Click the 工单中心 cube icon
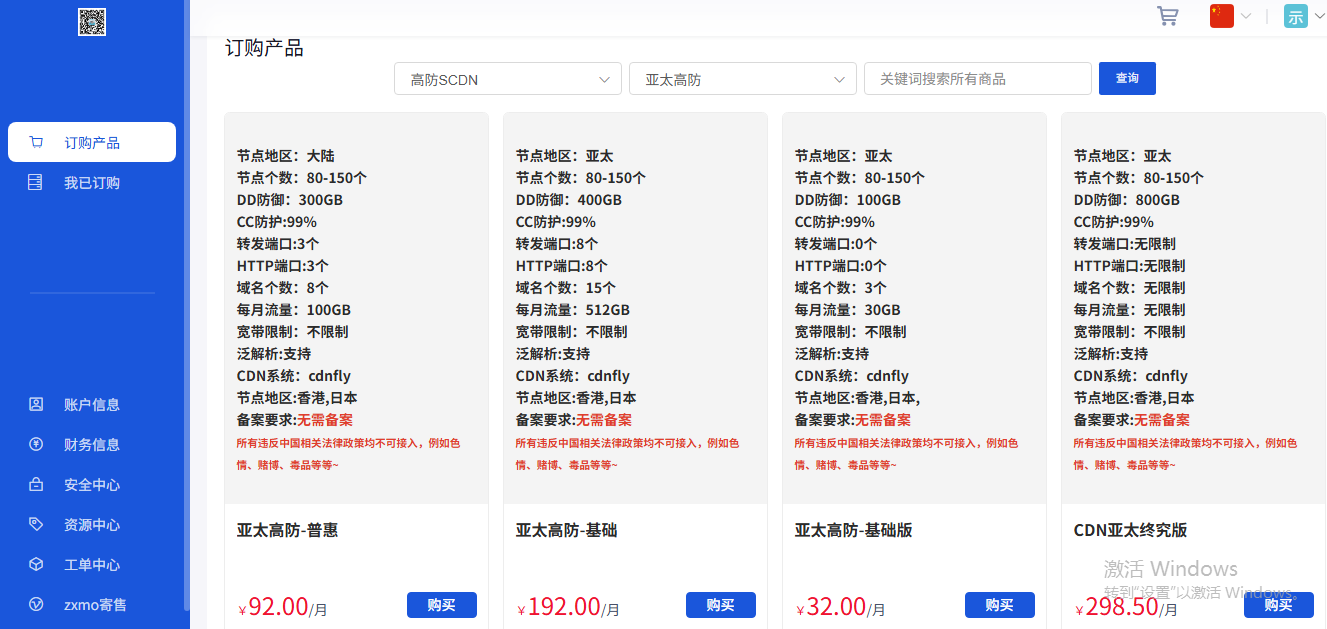This screenshot has width=1327, height=629. click(36, 565)
